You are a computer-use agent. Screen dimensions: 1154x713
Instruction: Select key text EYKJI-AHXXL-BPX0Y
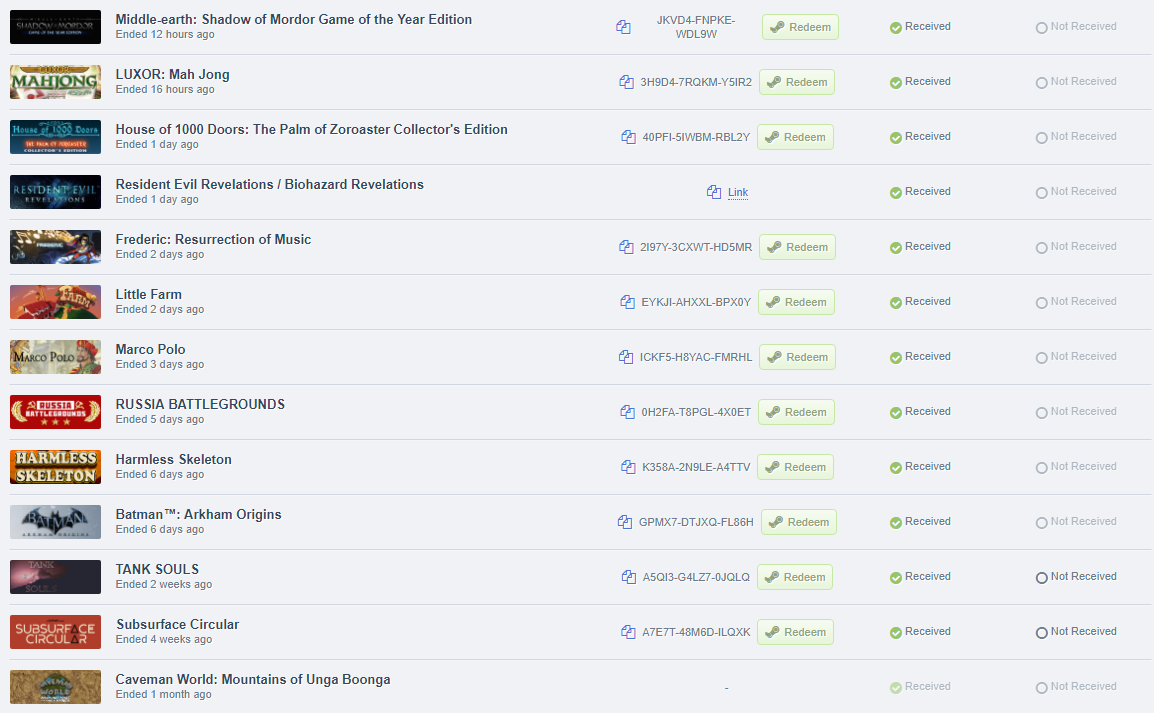[696, 302]
